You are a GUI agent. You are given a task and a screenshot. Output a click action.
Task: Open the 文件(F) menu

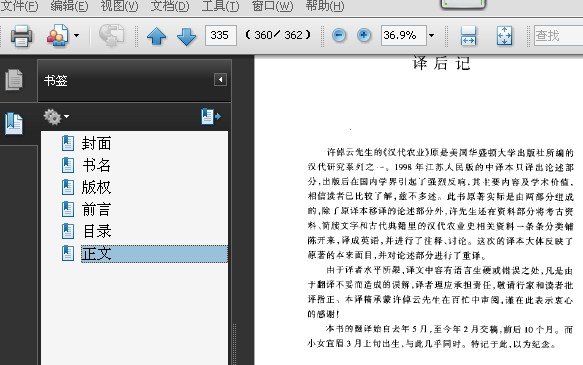coord(19,6)
